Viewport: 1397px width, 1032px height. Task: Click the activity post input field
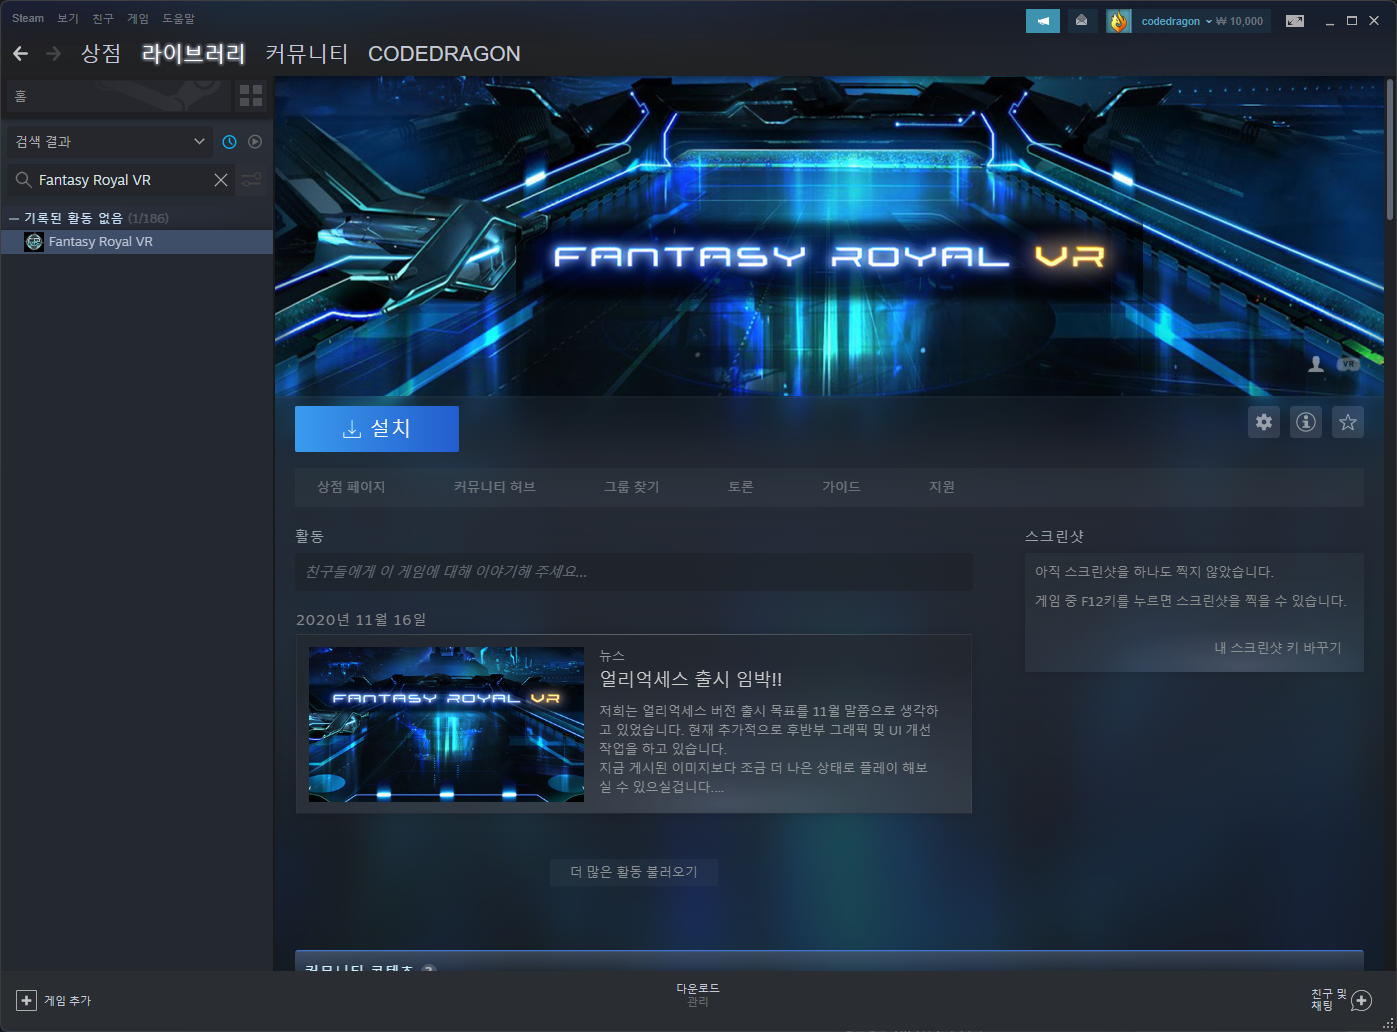coord(634,572)
